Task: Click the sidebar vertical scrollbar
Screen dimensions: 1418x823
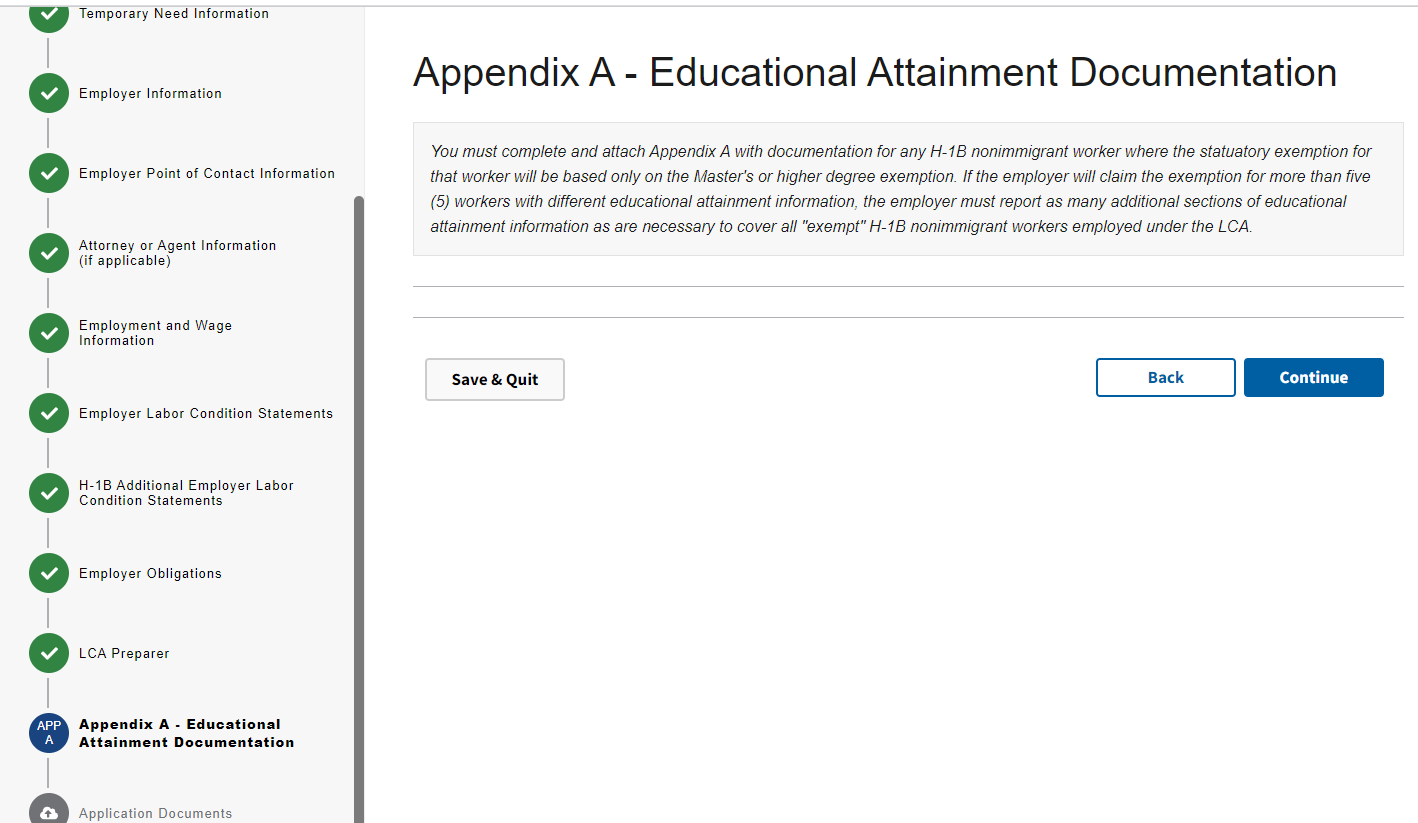Action: [x=359, y=500]
